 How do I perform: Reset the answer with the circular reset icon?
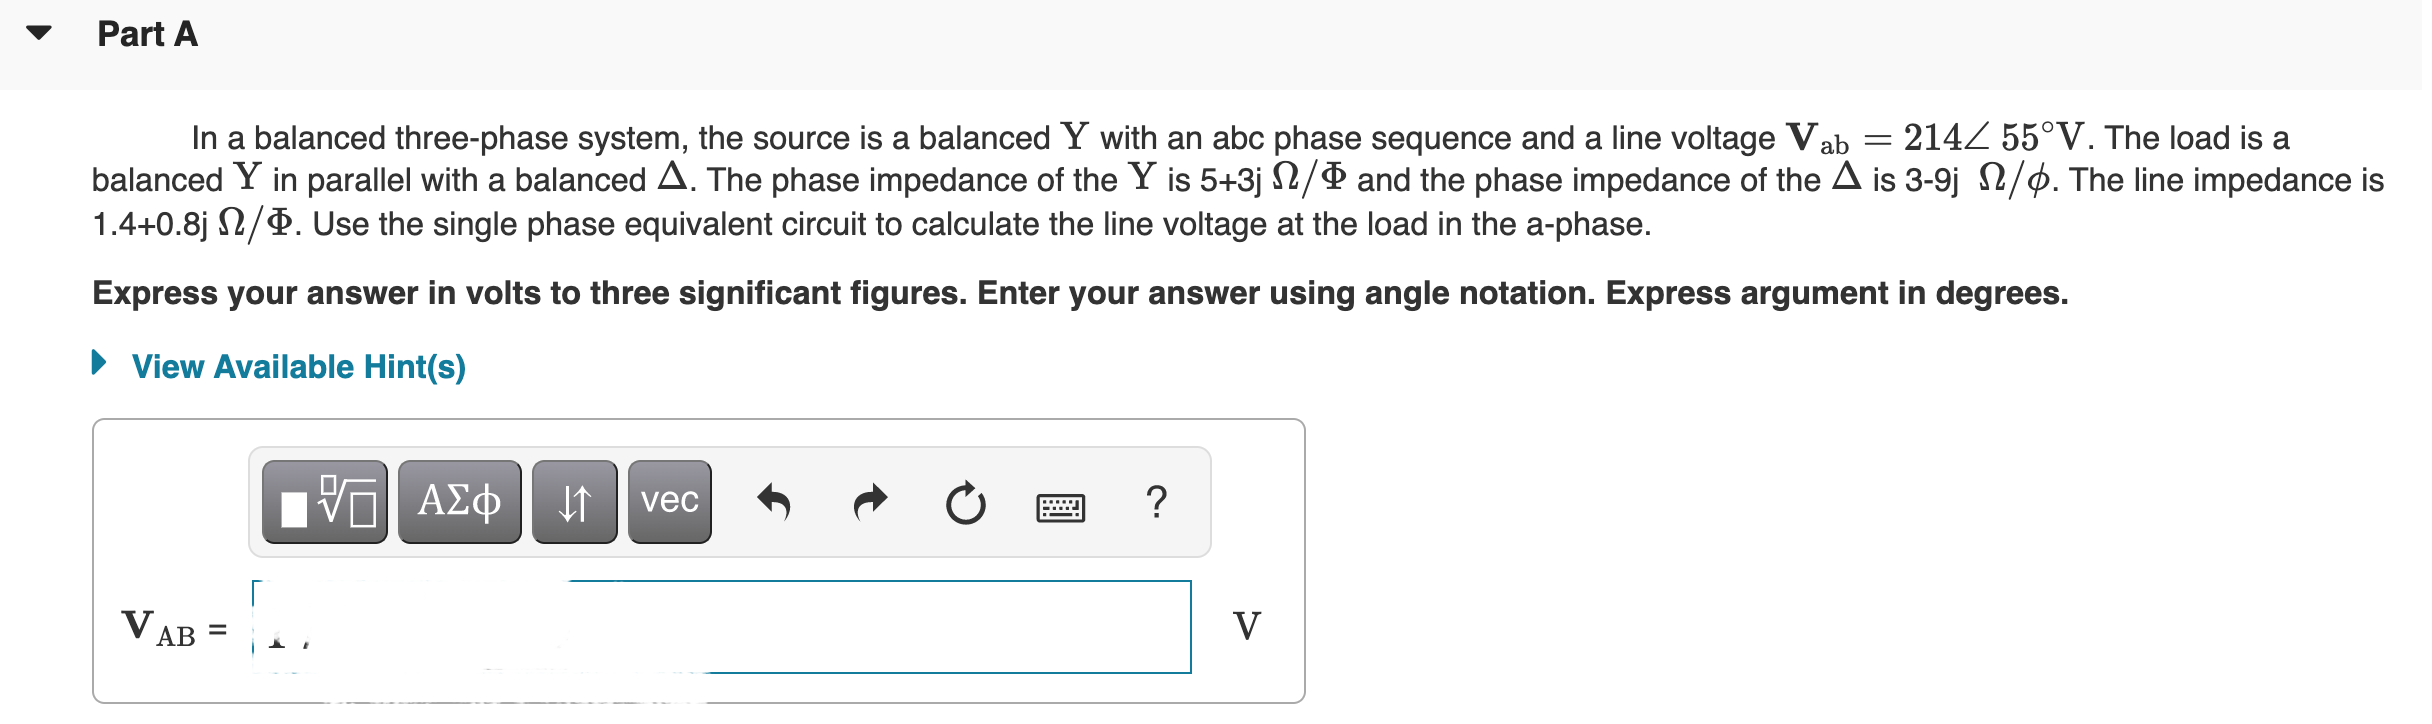(965, 502)
